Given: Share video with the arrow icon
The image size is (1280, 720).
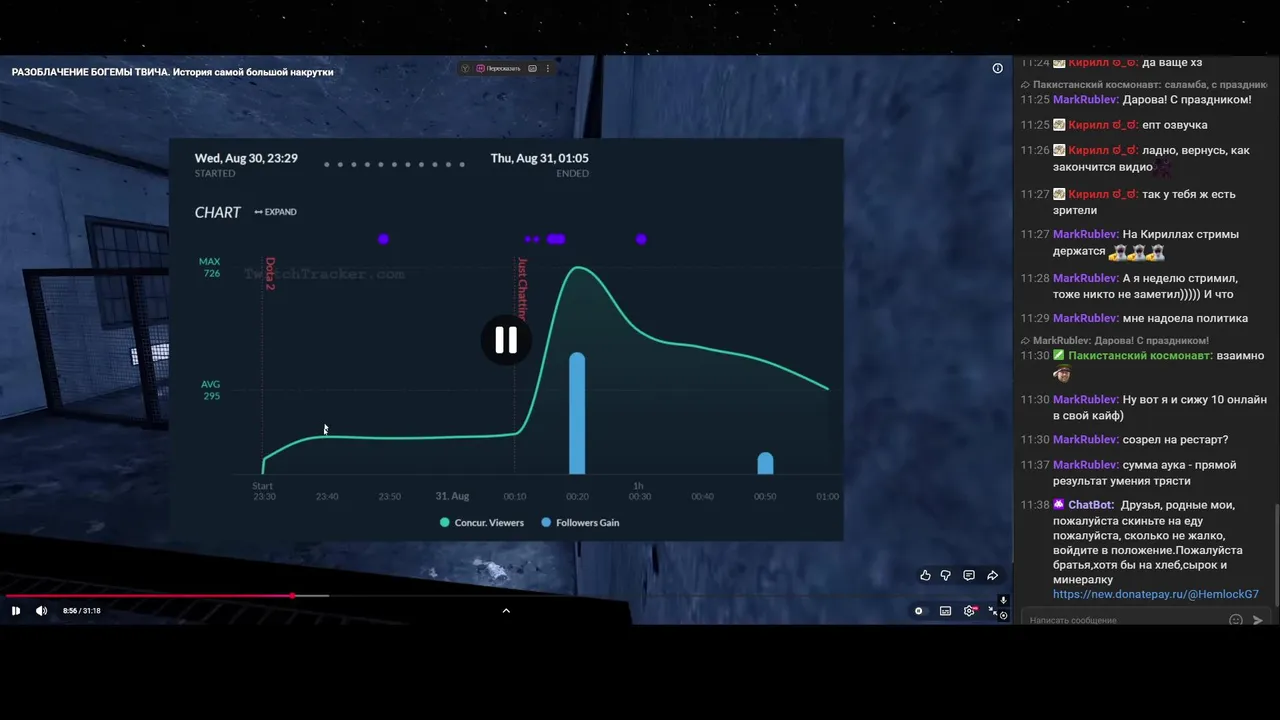Looking at the screenshot, I should [992, 576].
